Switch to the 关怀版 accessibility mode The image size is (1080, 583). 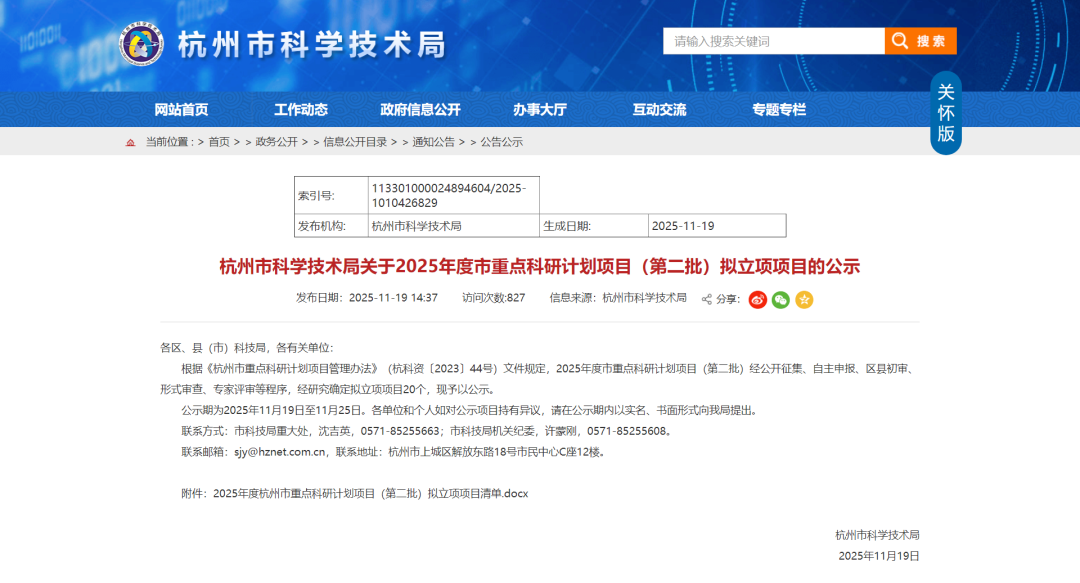(945, 112)
